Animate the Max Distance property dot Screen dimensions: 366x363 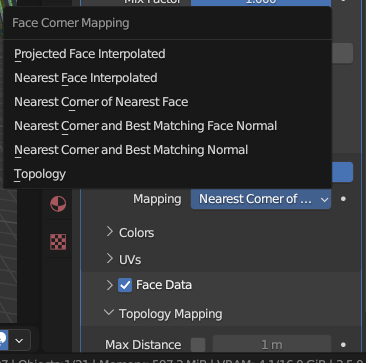click(x=343, y=345)
